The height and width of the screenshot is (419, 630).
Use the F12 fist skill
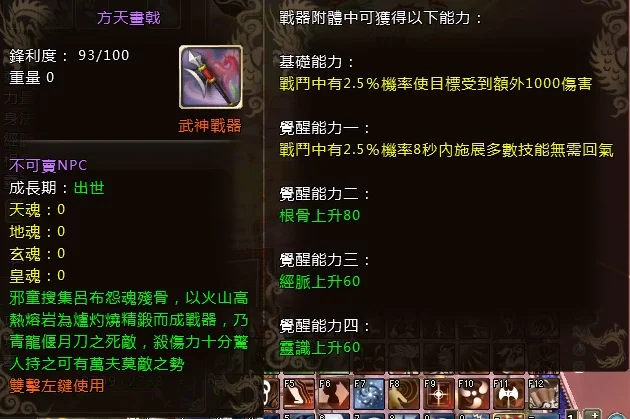(543, 393)
